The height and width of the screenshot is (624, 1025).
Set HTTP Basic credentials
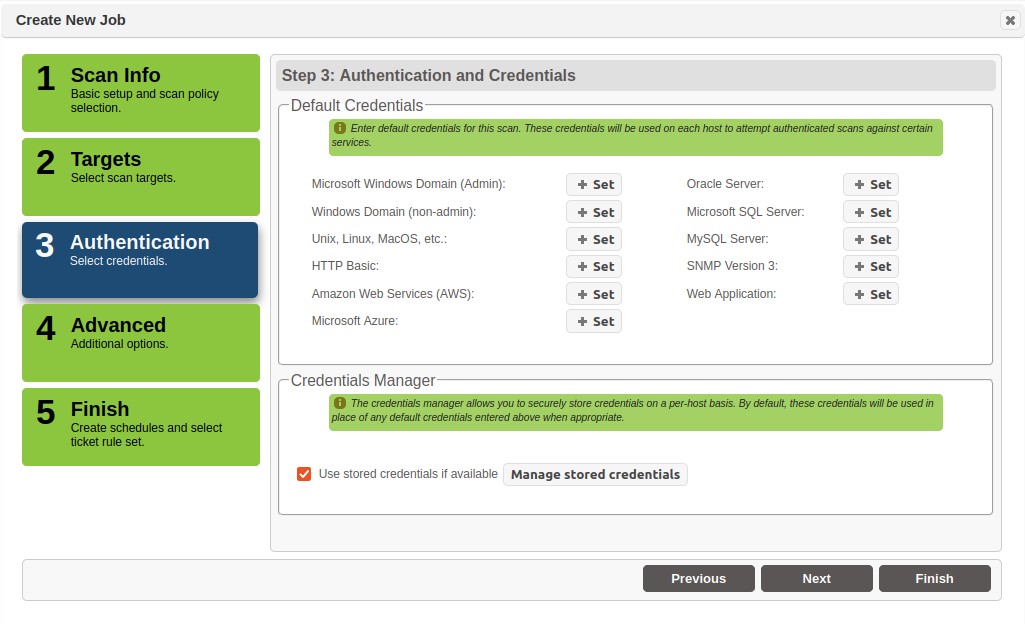(x=594, y=267)
